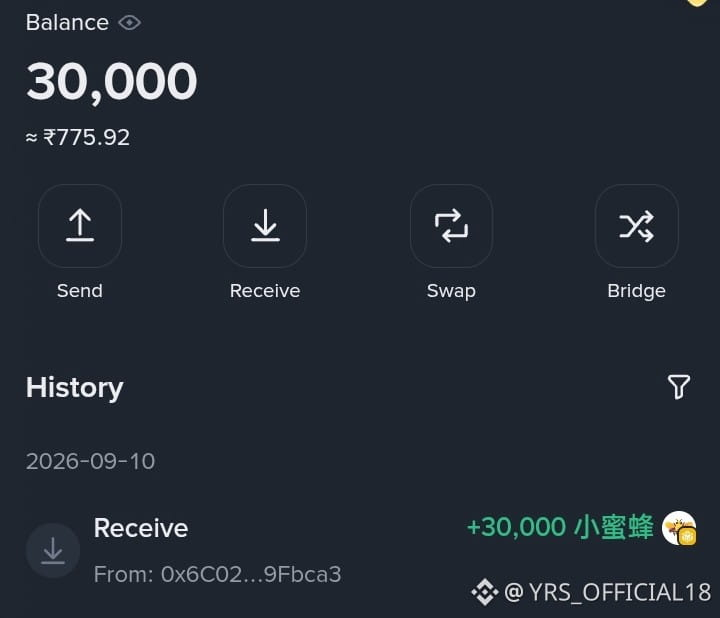
Task: Click the 30,000 balance amount
Action: pos(112,82)
